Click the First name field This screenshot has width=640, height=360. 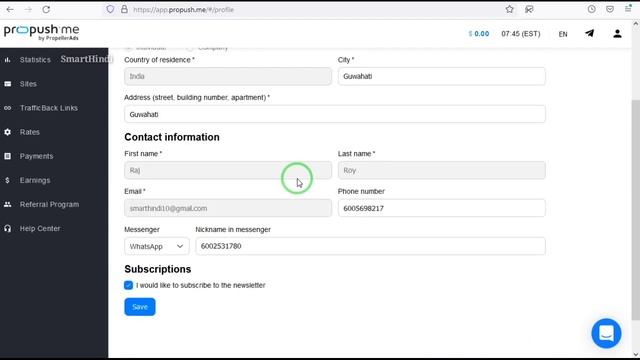click(228, 170)
